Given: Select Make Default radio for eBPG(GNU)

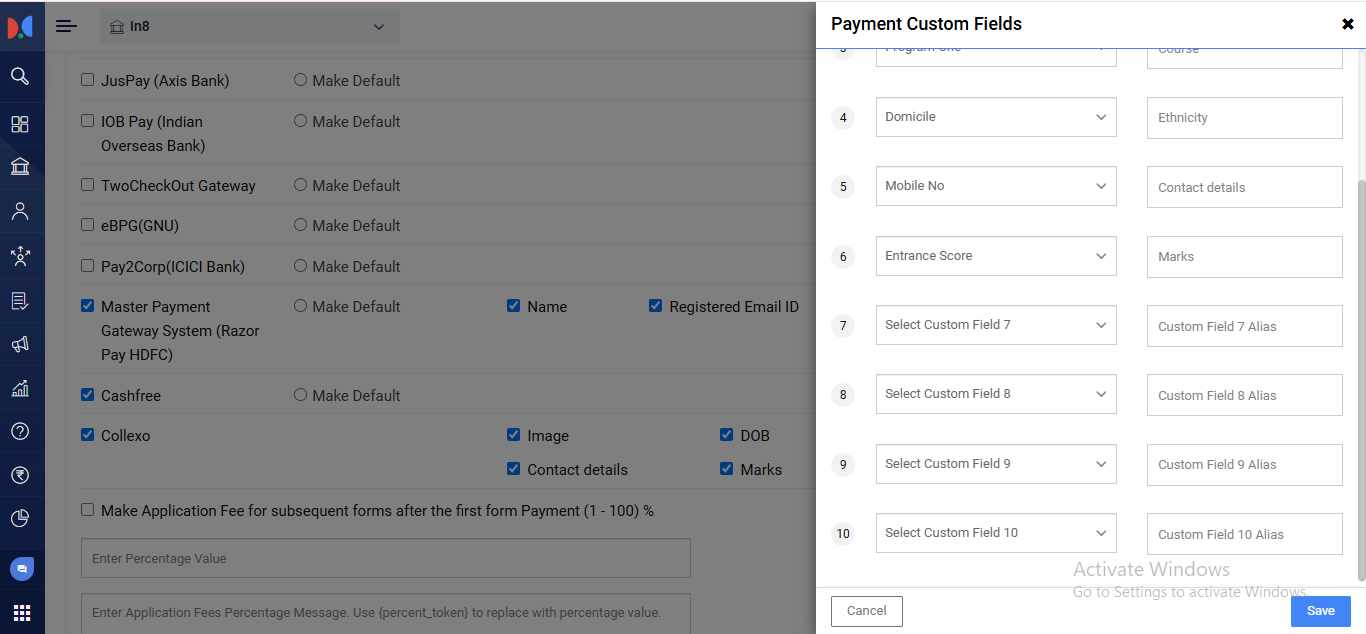Looking at the screenshot, I should point(300,225).
